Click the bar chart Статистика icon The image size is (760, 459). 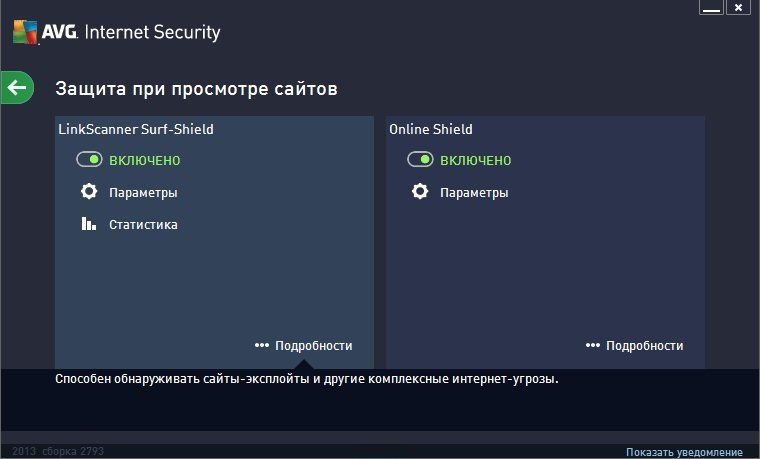coord(89,224)
